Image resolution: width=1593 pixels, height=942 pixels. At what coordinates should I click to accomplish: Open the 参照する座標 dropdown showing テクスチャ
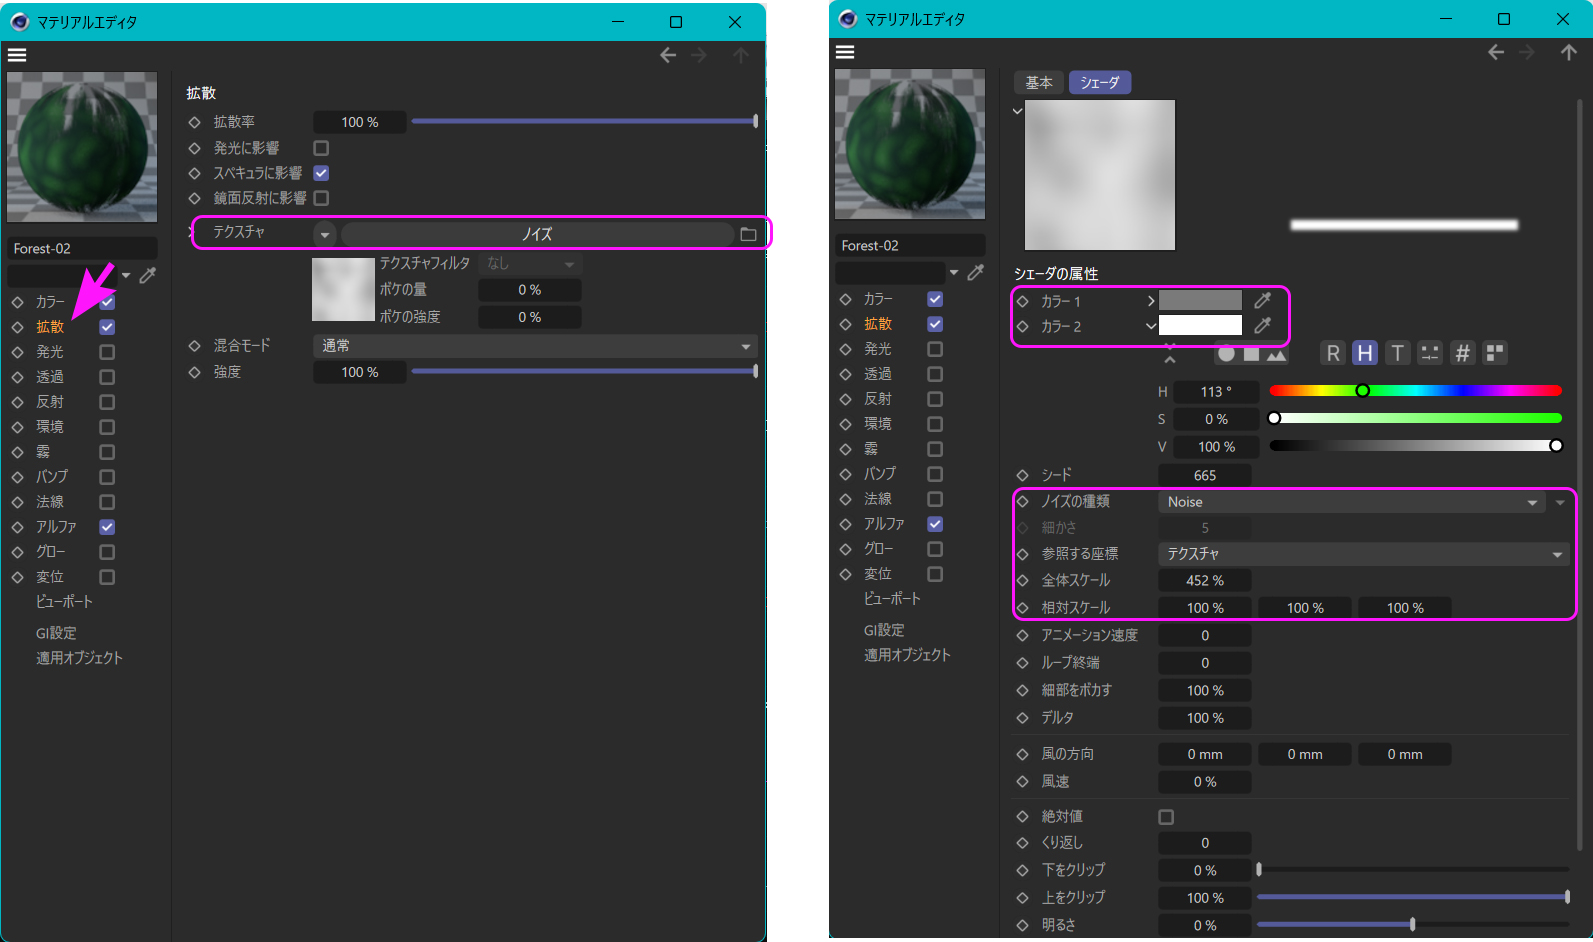click(x=1364, y=554)
